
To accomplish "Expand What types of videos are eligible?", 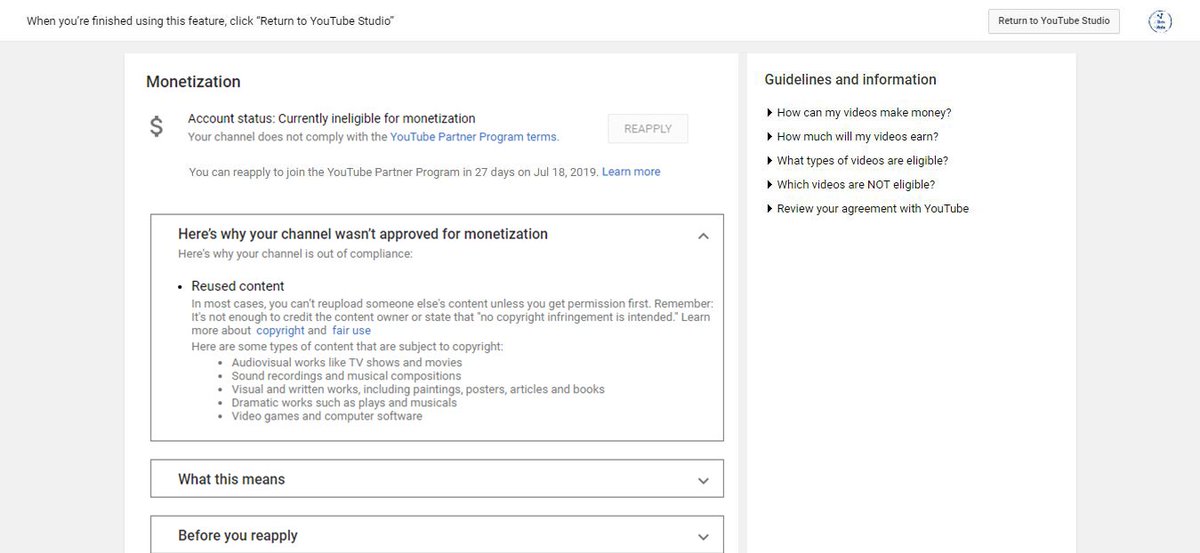I will pos(857,161).
